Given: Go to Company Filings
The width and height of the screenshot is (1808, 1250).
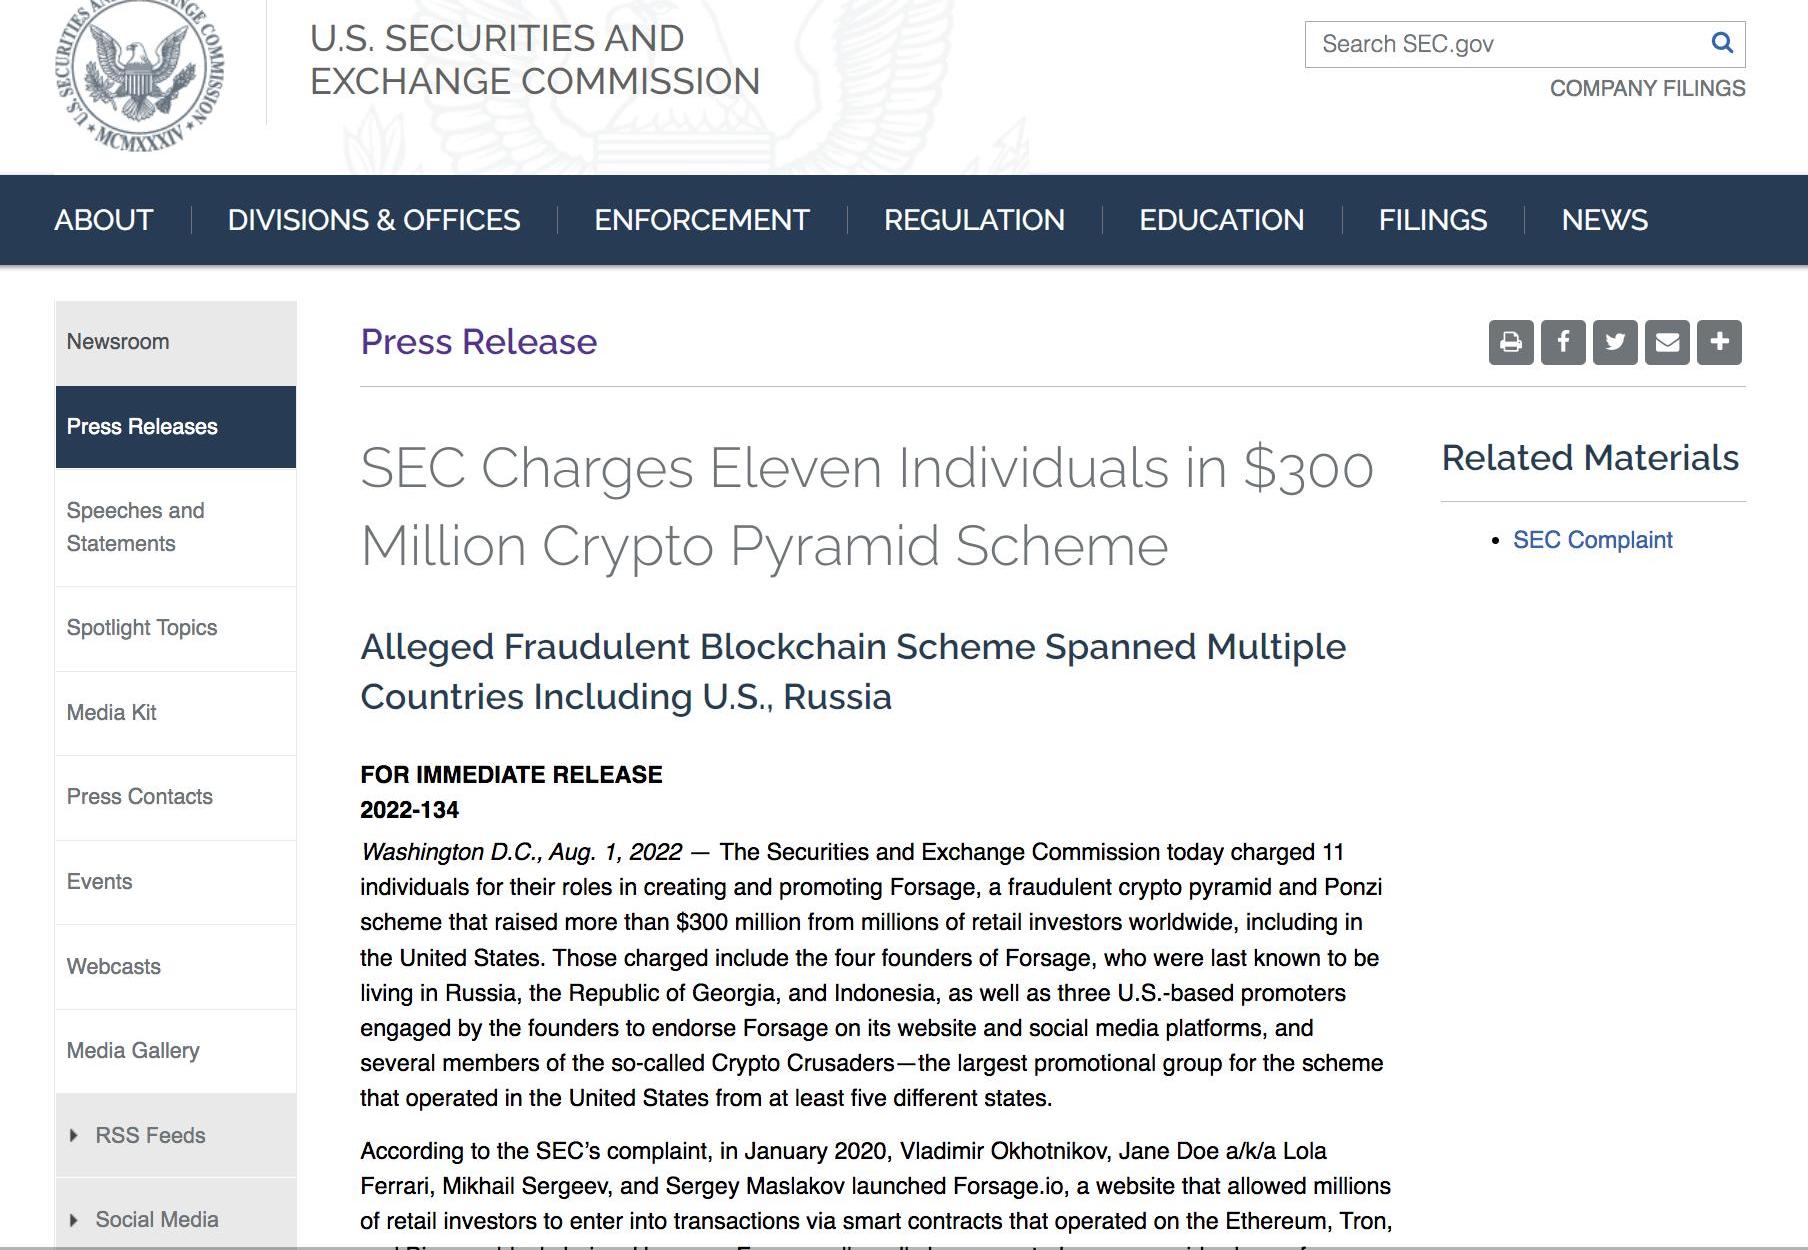Looking at the screenshot, I should (1647, 88).
